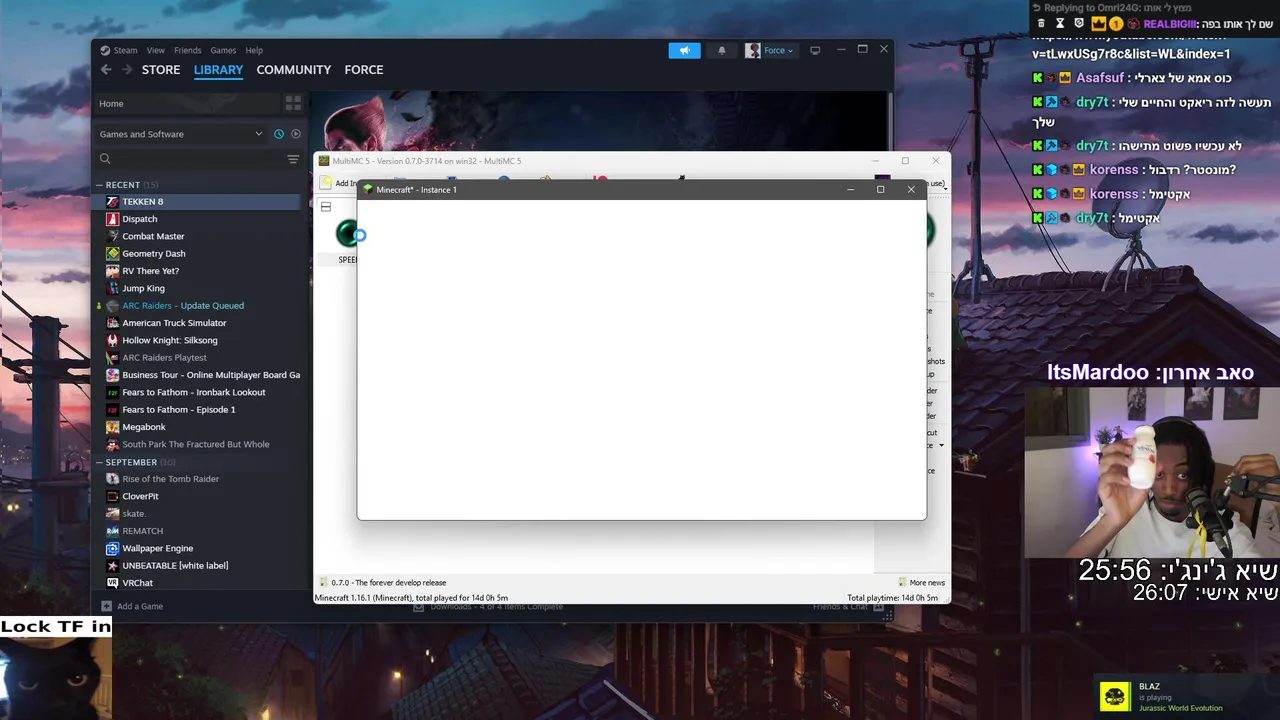Open the Help menu in Steam
The width and height of the screenshot is (1280, 720).
tap(254, 50)
